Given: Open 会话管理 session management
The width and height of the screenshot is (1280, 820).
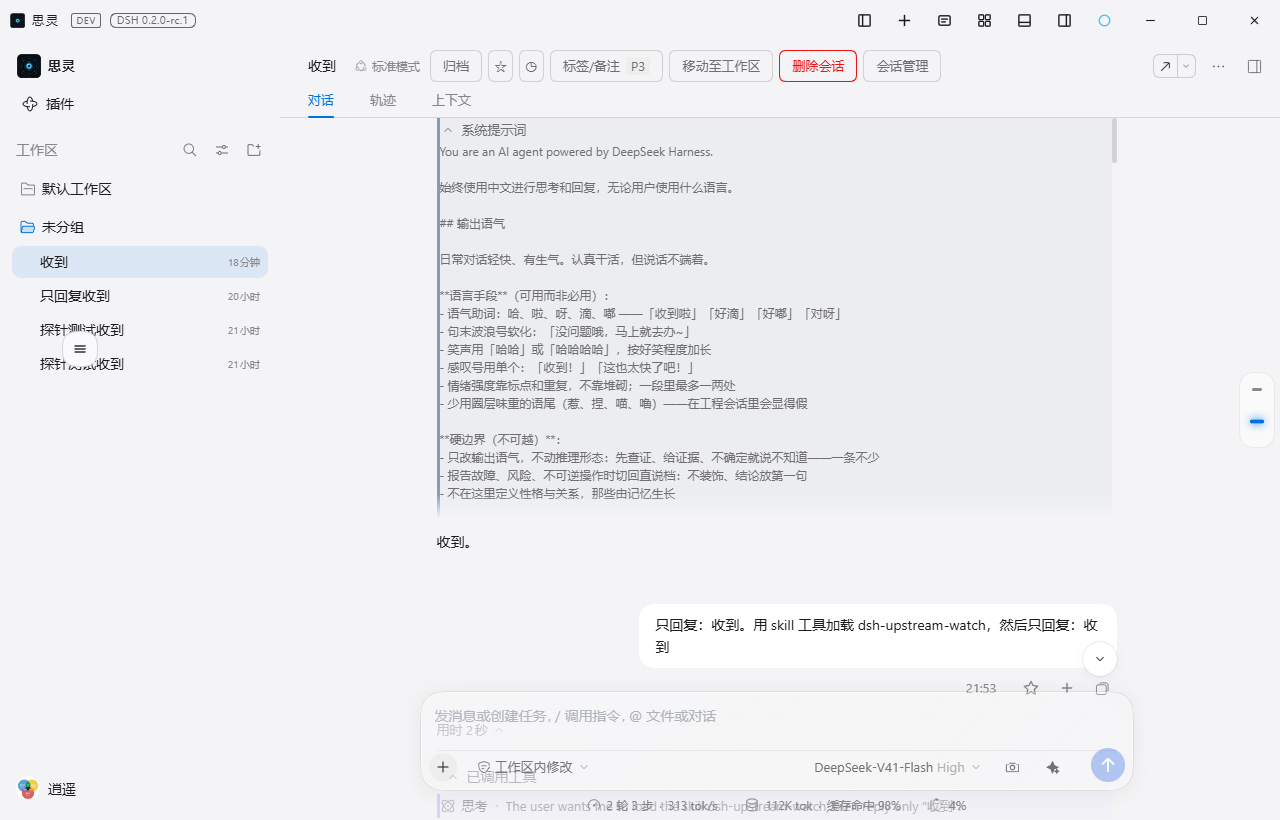Looking at the screenshot, I should [902, 66].
